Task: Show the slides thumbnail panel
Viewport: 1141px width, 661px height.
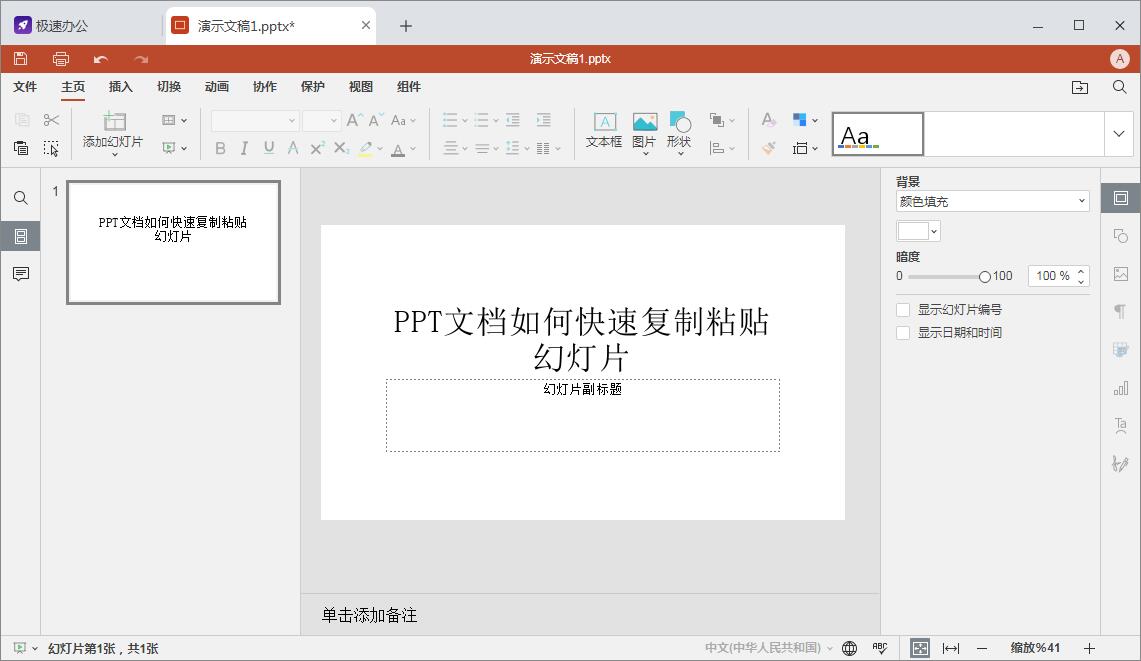Action: 21,236
